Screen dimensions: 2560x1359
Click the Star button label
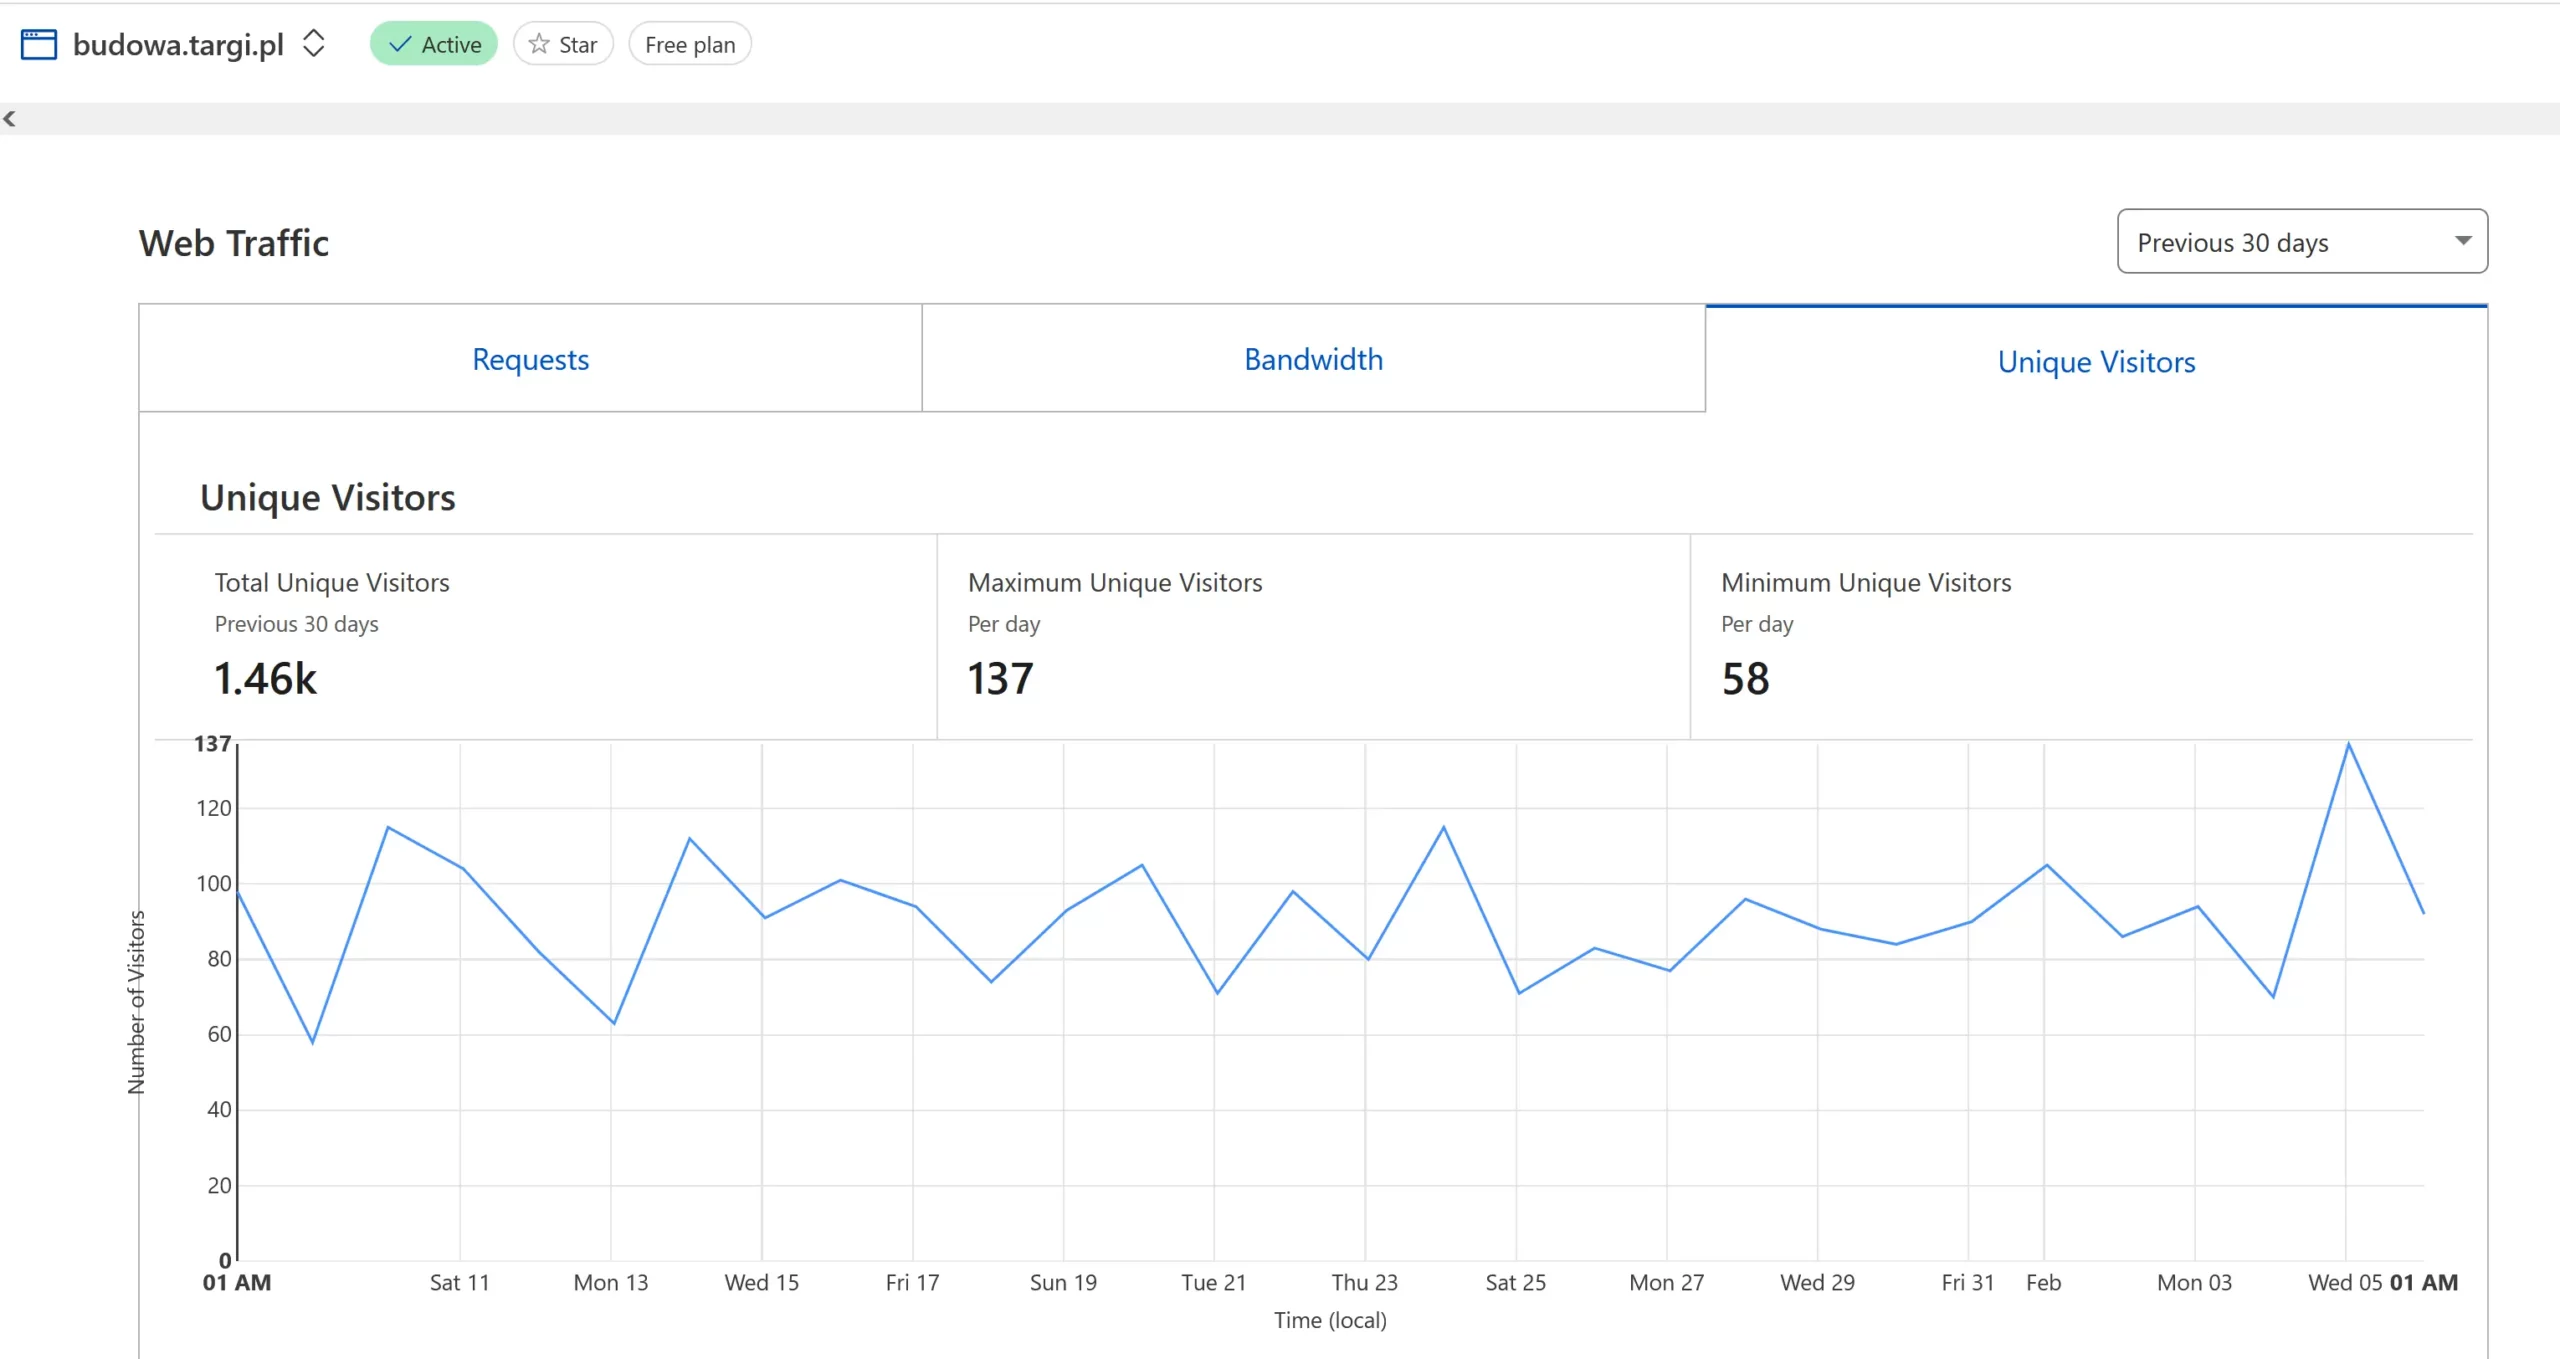click(577, 45)
